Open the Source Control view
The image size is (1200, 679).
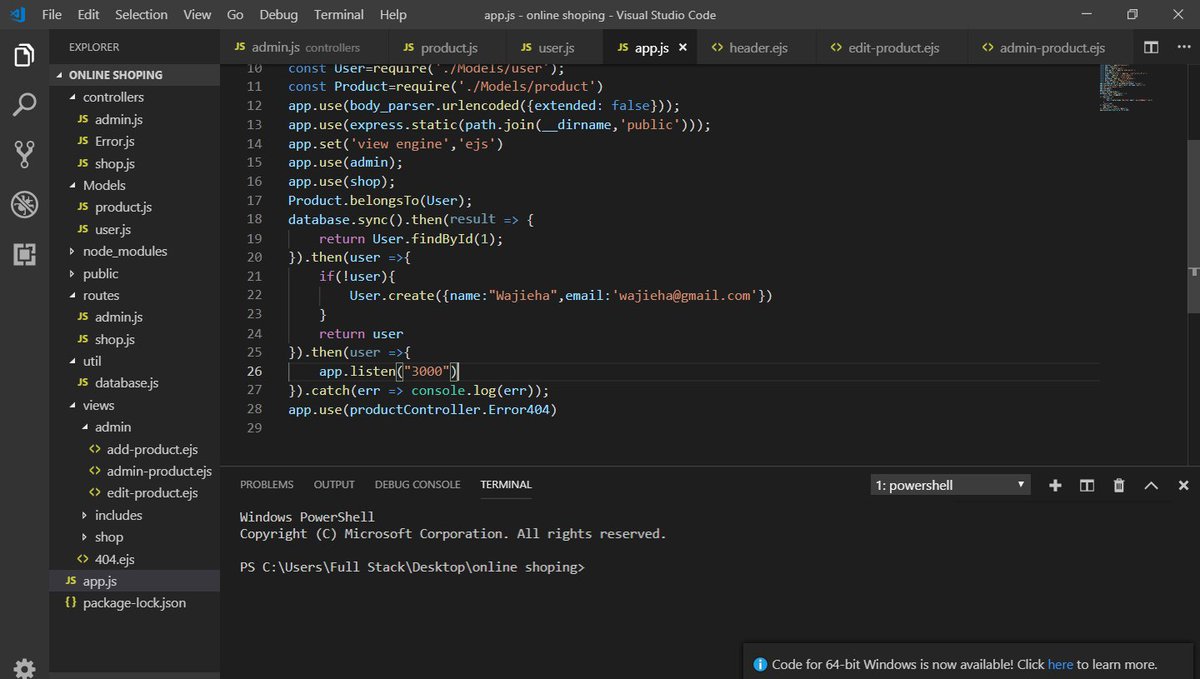tap(23, 154)
